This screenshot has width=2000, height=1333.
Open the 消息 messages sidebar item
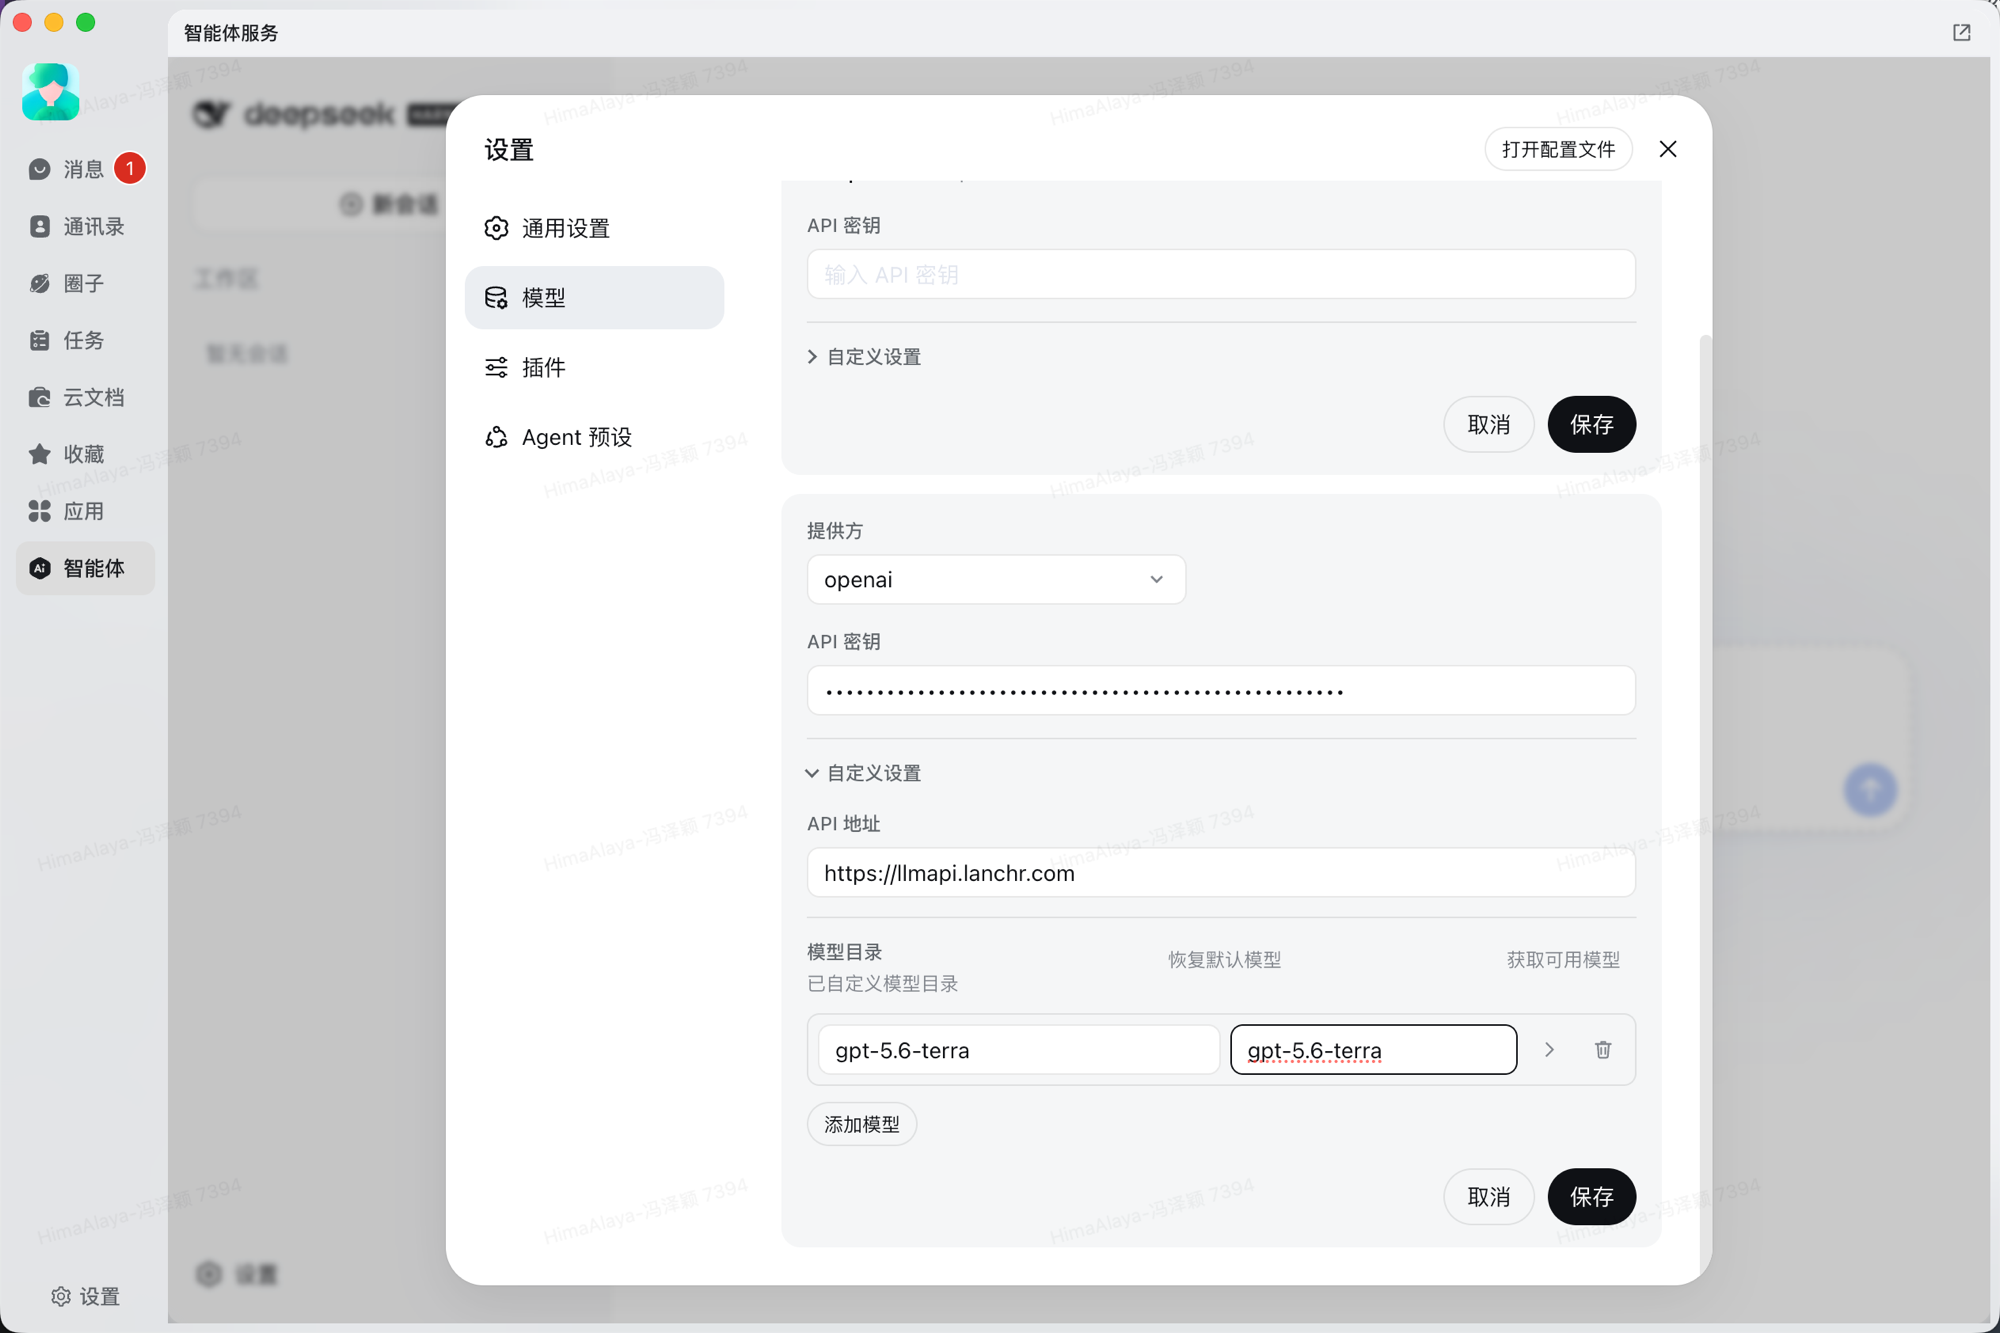(85, 169)
